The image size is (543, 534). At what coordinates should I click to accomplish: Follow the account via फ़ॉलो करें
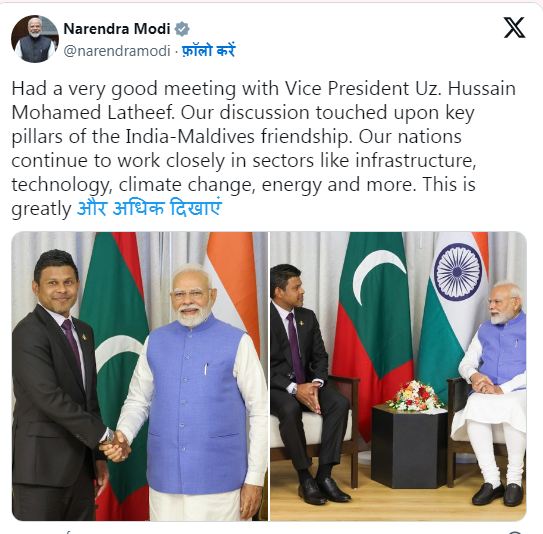point(209,51)
